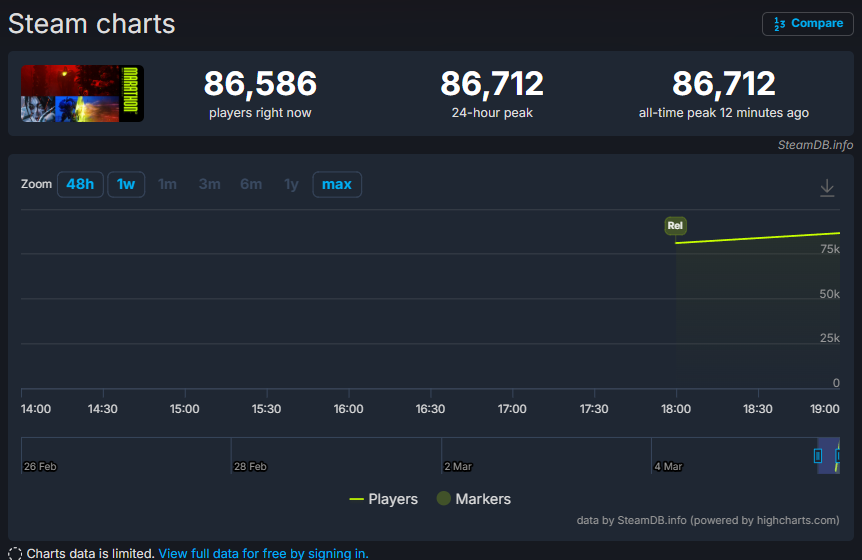Click the 24-hour peak label
Screen dimensions: 862x560
coord(492,113)
